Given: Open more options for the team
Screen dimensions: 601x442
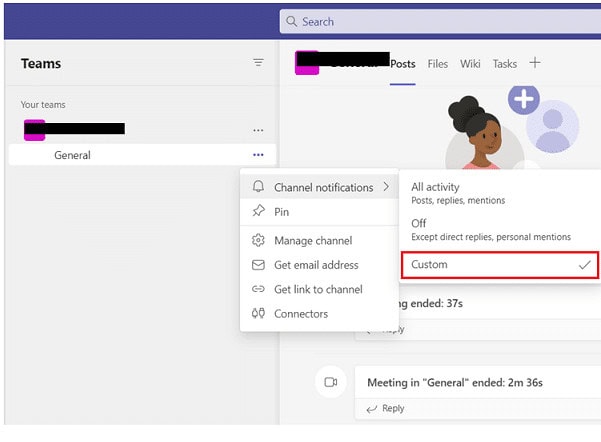Looking at the screenshot, I should (x=258, y=130).
